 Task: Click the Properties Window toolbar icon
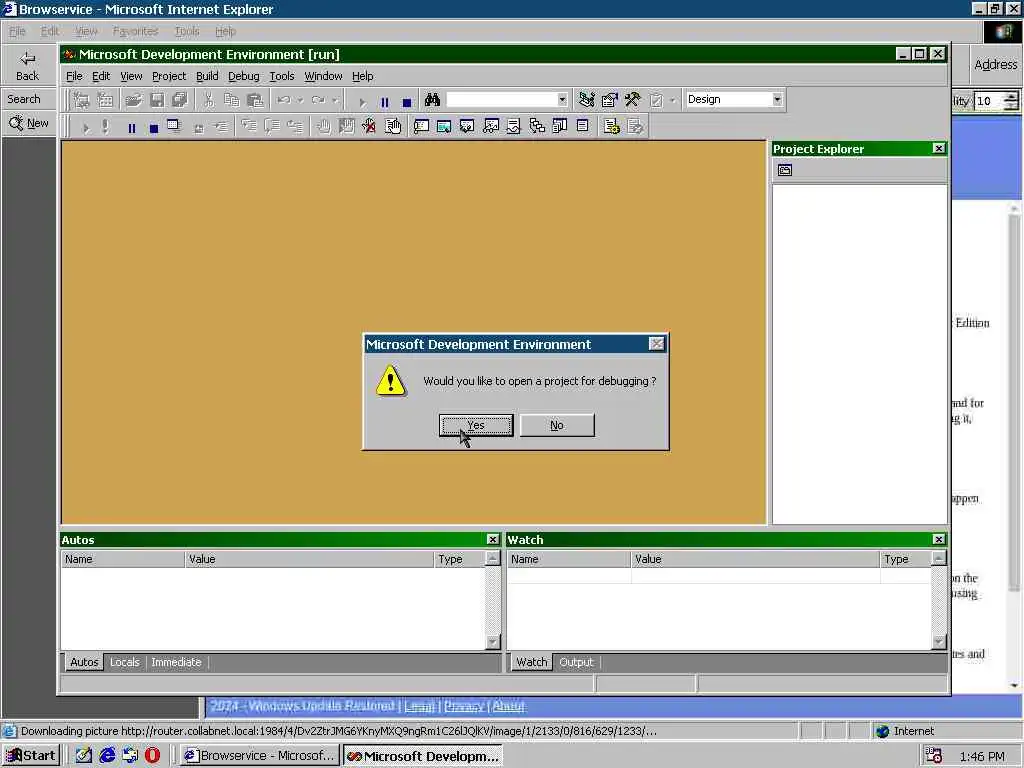pos(609,100)
